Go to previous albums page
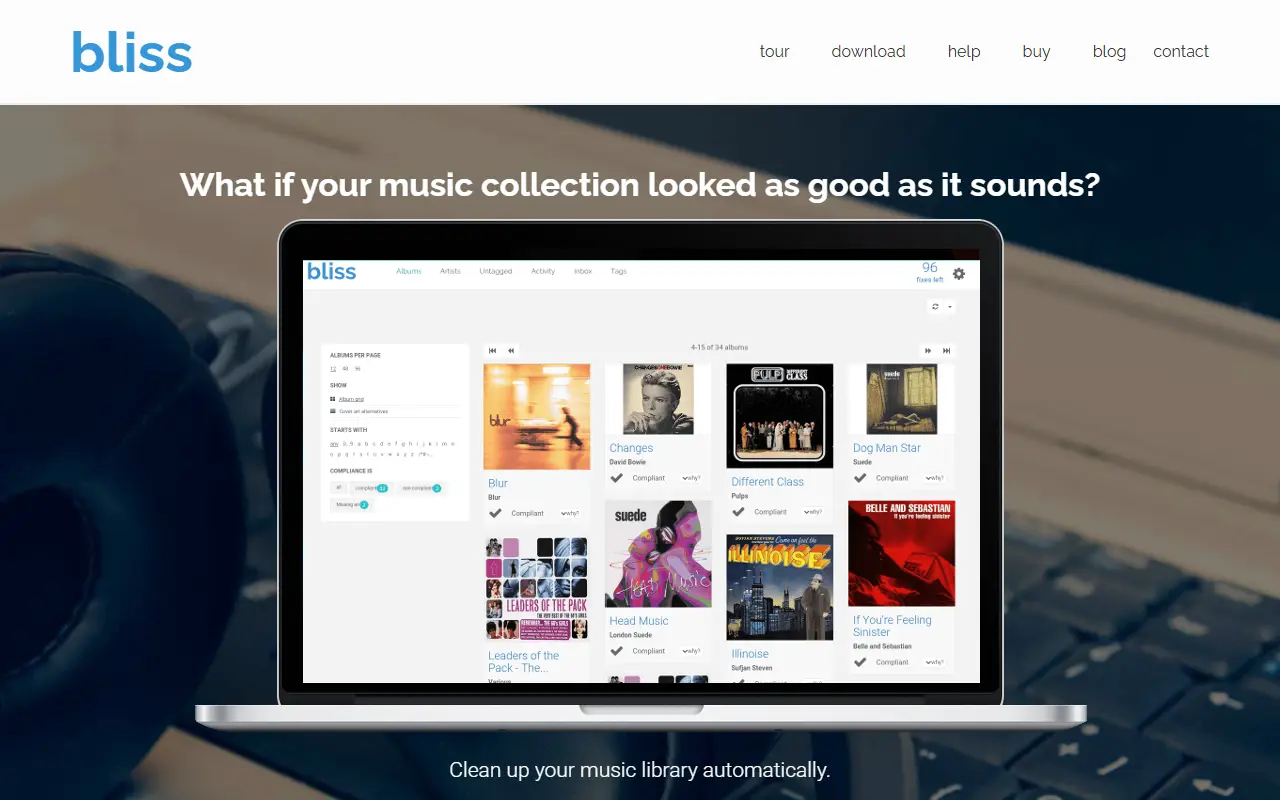The image size is (1280, 800). pyautogui.click(x=511, y=351)
